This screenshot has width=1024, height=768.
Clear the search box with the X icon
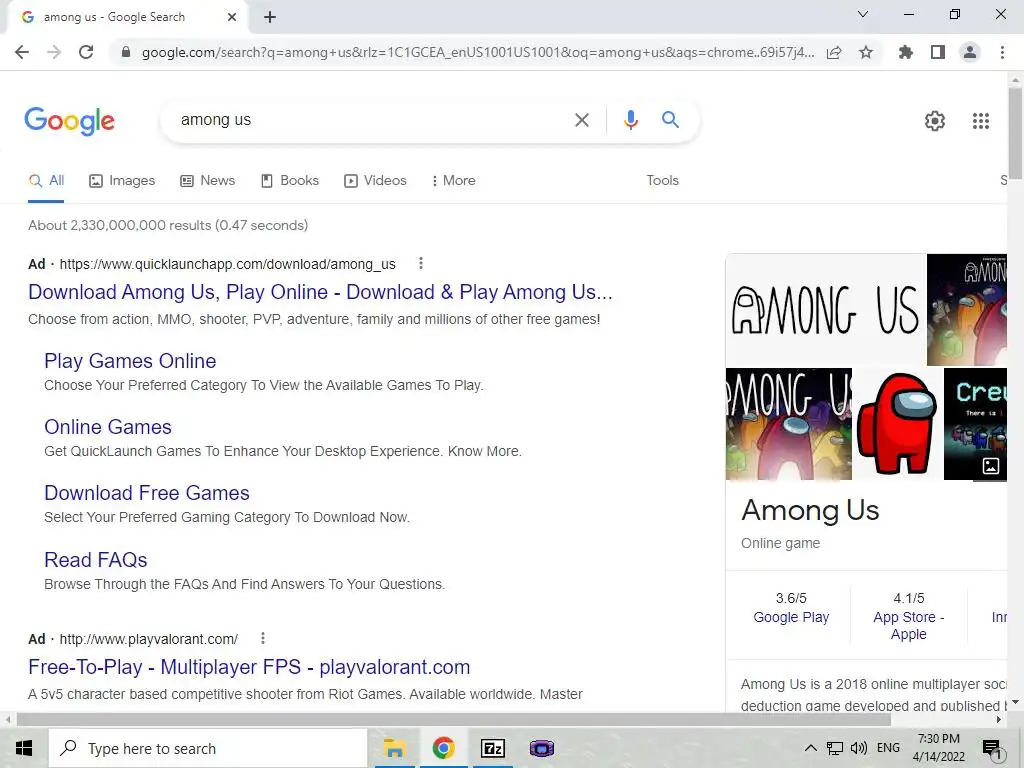pos(581,120)
